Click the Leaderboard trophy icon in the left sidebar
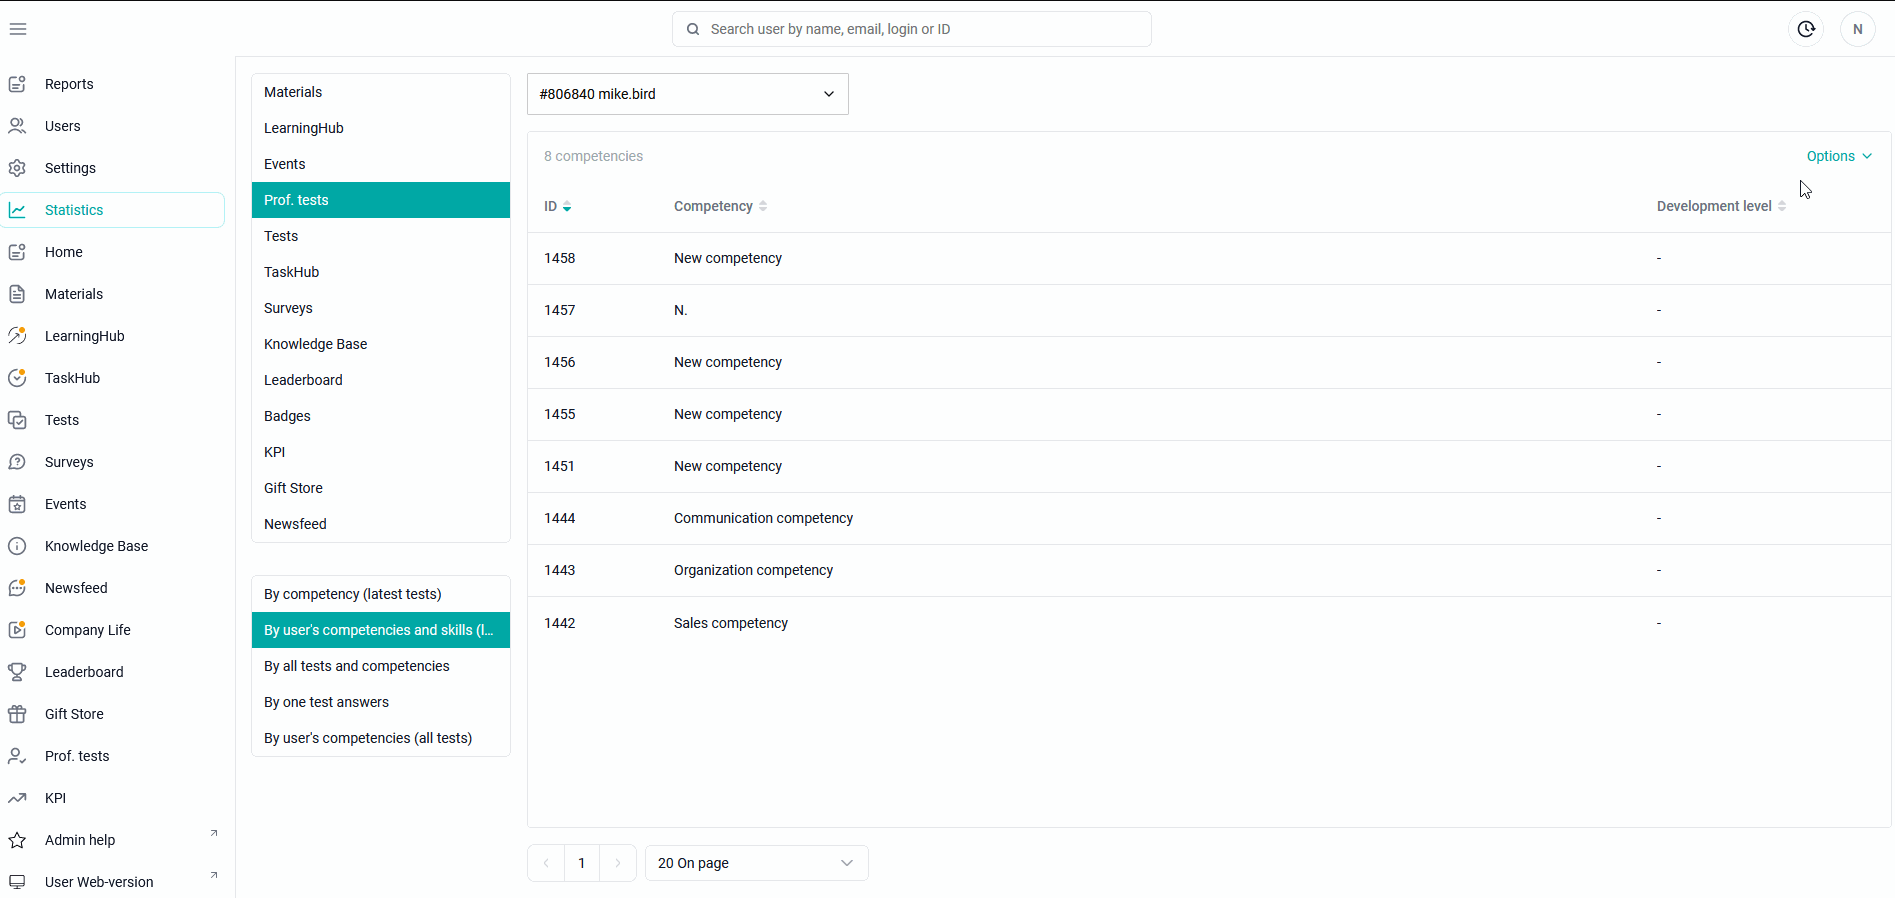This screenshot has height=898, width=1895. click(17, 672)
